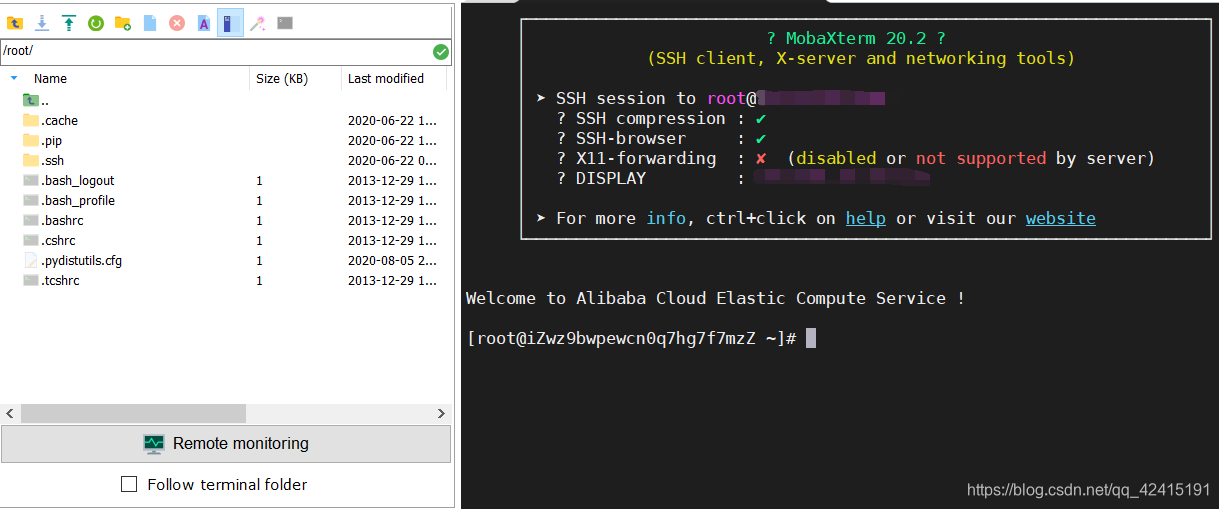Viewport: 1219px width, 509px height.
Task: Open the website link in terminal
Action: pos(1061,218)
